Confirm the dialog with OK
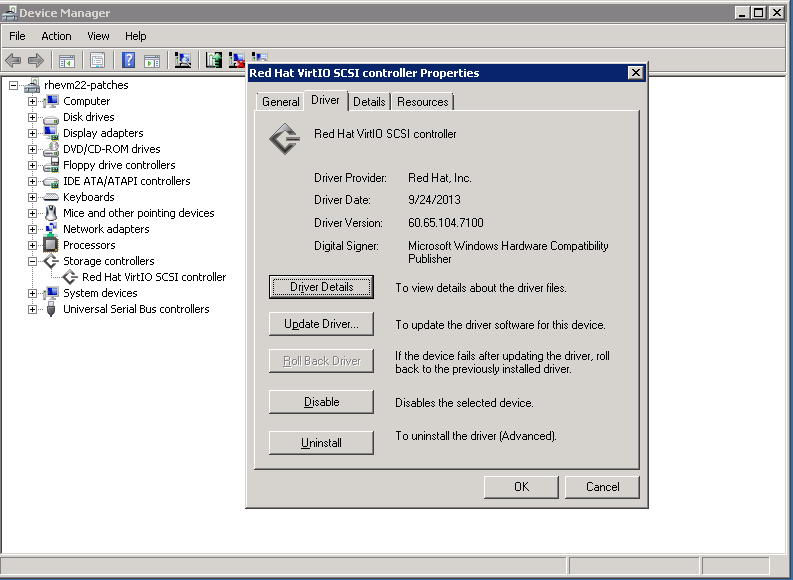793x580 pixels. point(521,487)
